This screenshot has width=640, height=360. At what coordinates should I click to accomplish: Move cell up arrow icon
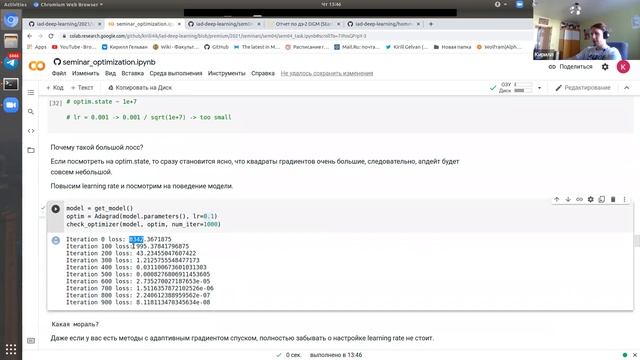[557, 199]
